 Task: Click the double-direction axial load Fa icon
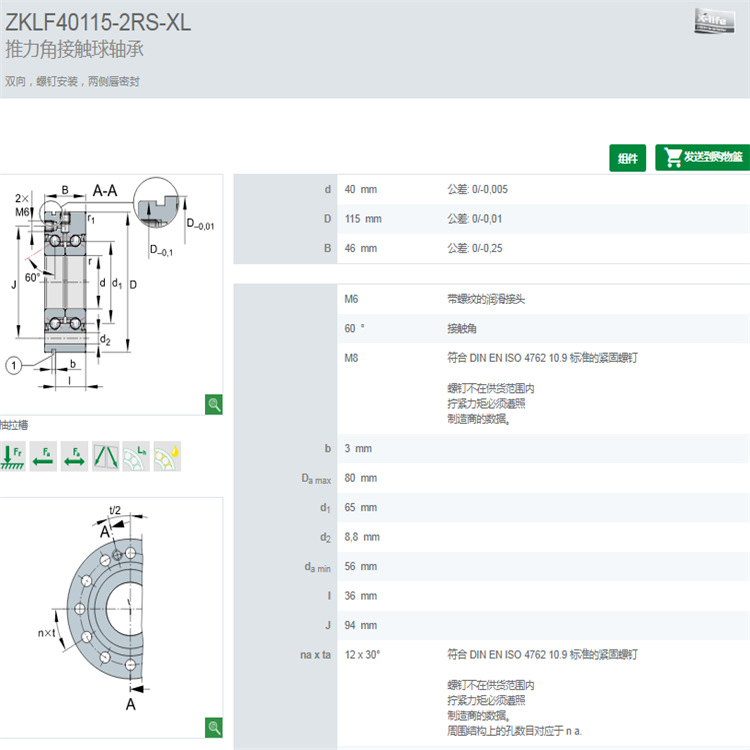pyautogui.click(x=74, y=456)
